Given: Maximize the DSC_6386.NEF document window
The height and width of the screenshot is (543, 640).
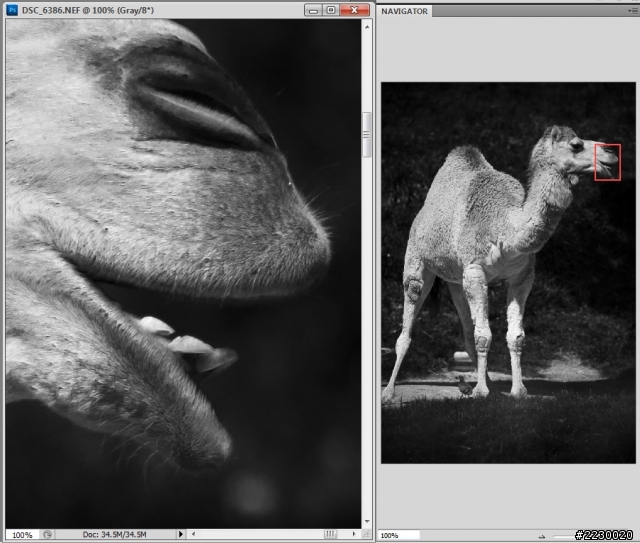Looking at the screenshot, I should coord(331,10).
